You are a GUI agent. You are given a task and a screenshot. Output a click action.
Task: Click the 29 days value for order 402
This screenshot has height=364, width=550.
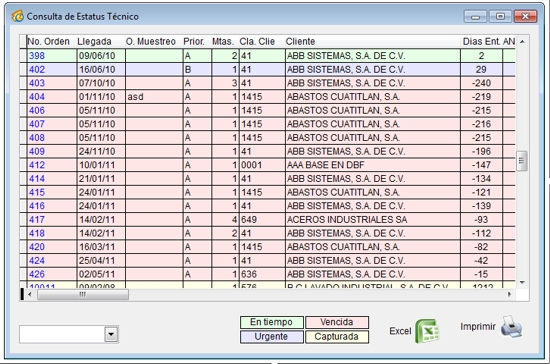click(x=481, y=69)
